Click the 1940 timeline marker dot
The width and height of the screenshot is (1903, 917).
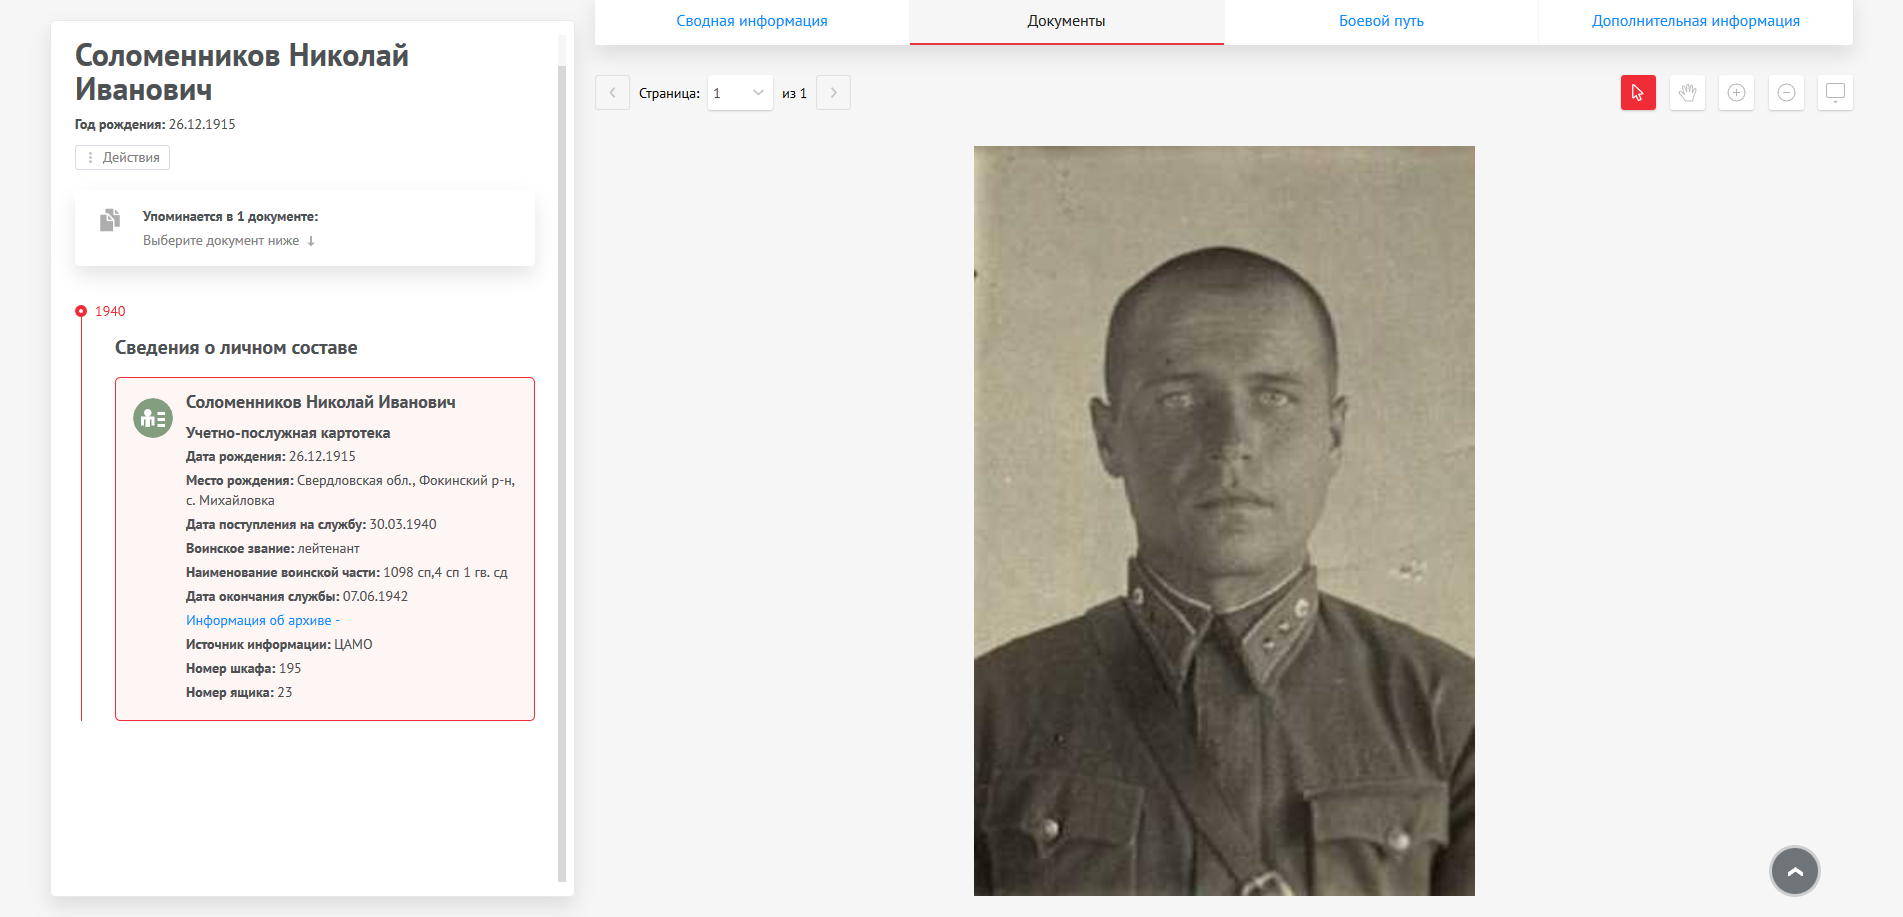81,311
